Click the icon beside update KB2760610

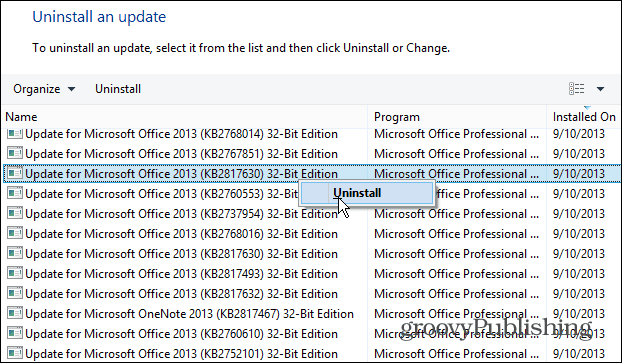(15, 333)
